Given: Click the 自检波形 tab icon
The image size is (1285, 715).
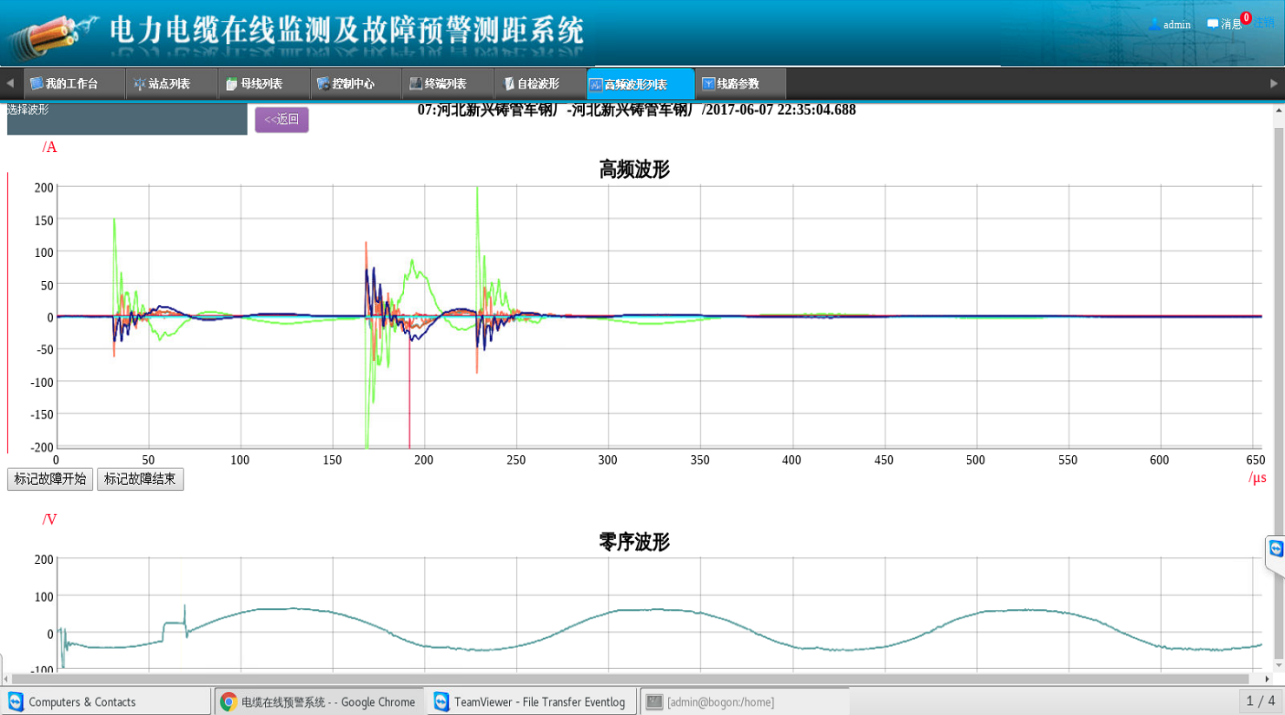Looking at the screenshot, I should 509,84.
